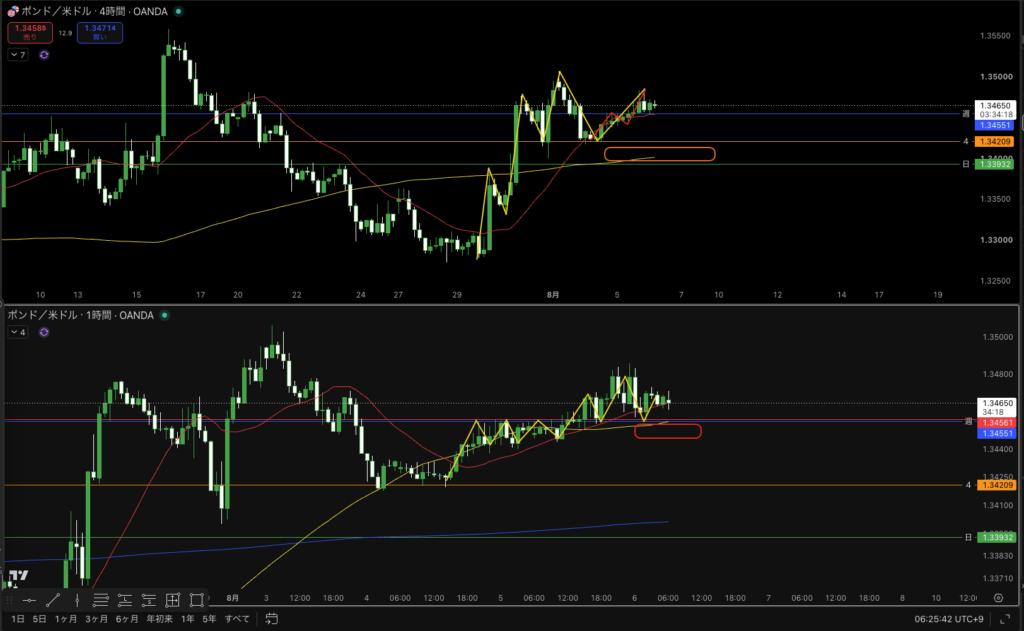Expand the 7 indicators legend in the 4-hour chart

point(18,55)
